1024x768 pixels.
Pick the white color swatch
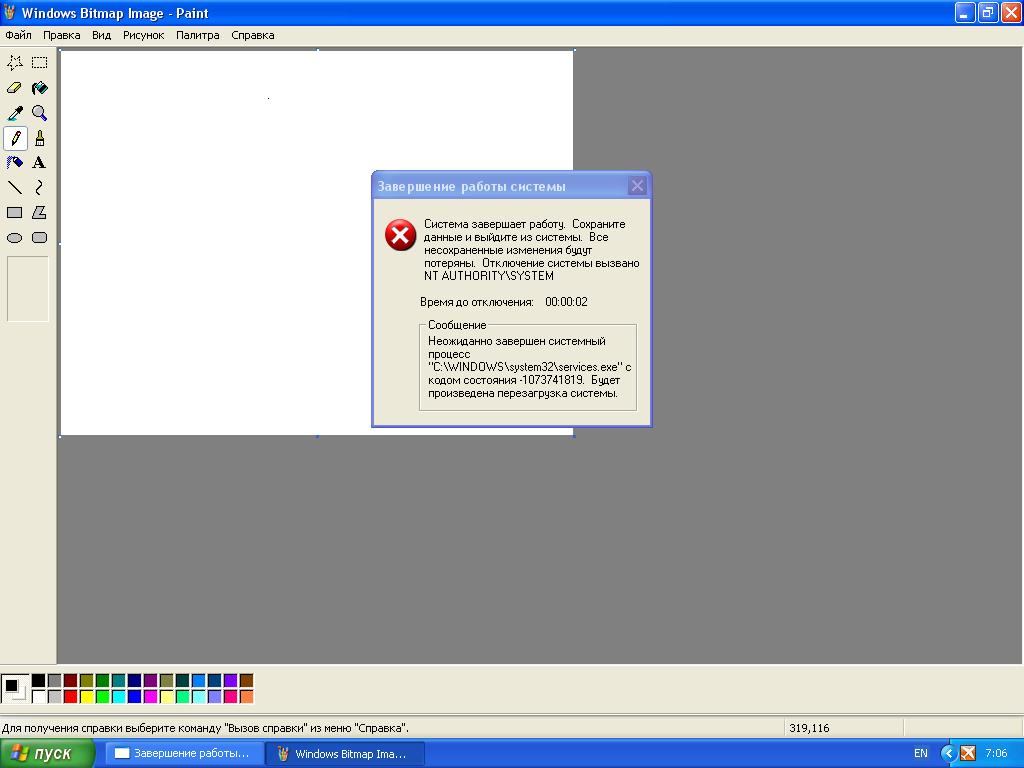pyautogui.click(x=39, y=697)
